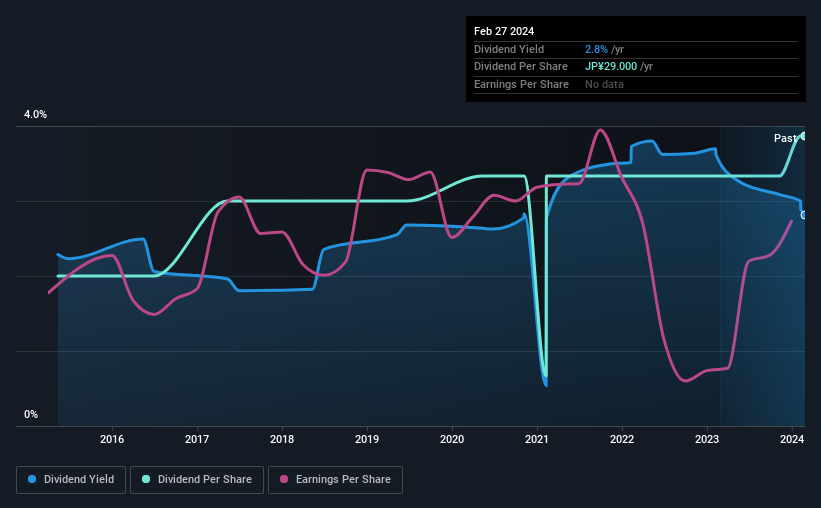Select the 2021 x-axis year label
This screenshot has height=508, width=821.
pos(537,439)
